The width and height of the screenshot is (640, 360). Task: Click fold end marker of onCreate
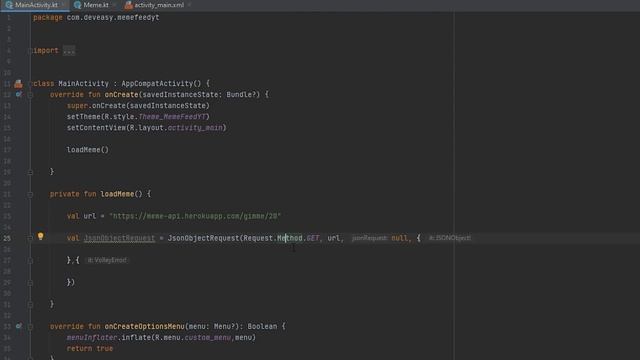30,172
